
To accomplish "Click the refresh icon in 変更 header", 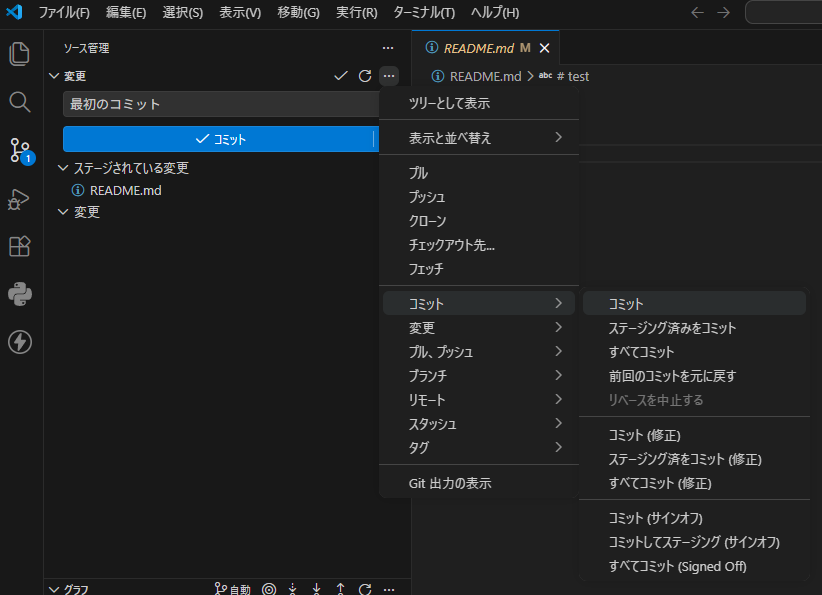I will click(x=365, y=76).
